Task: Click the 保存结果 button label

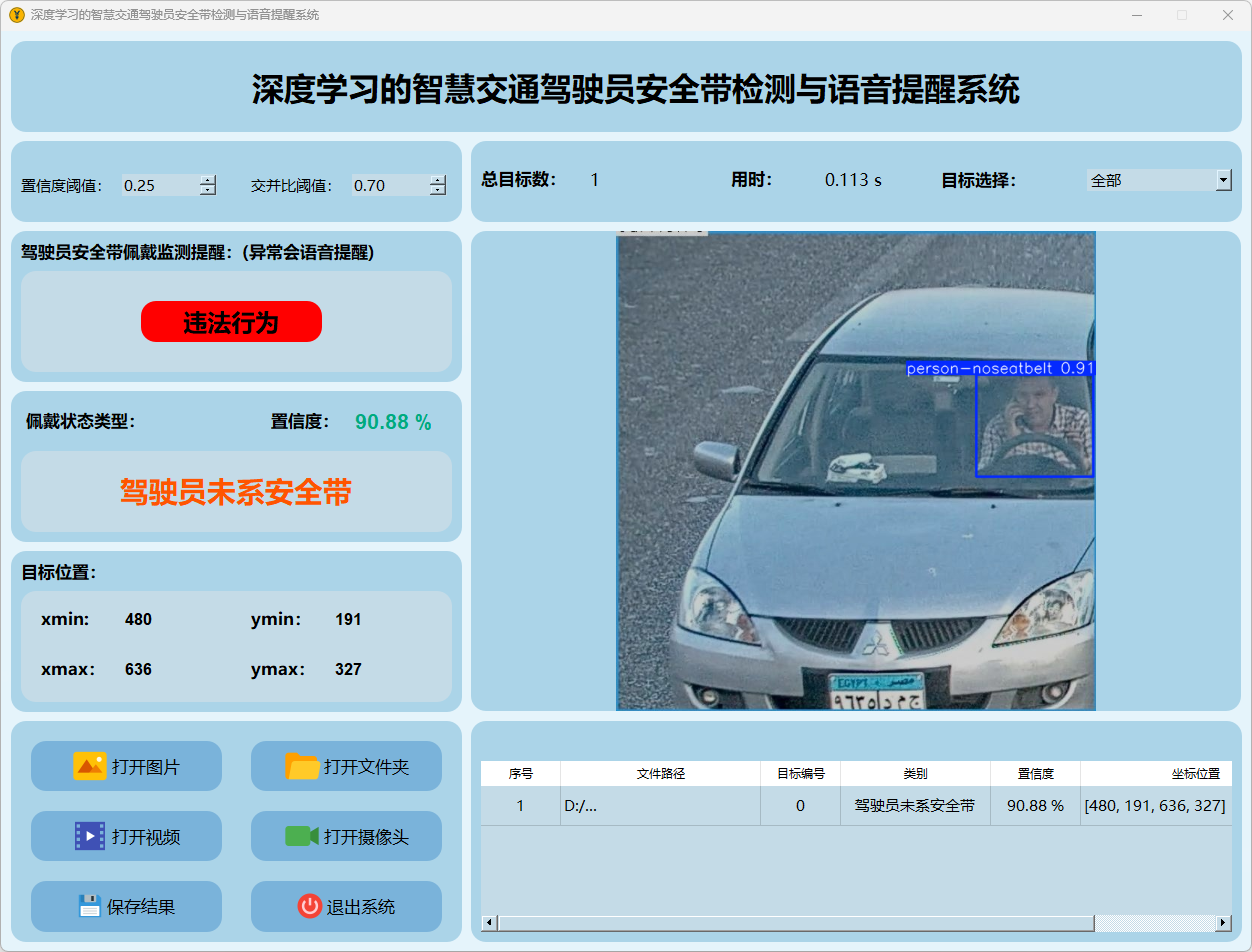Action: 141,907
